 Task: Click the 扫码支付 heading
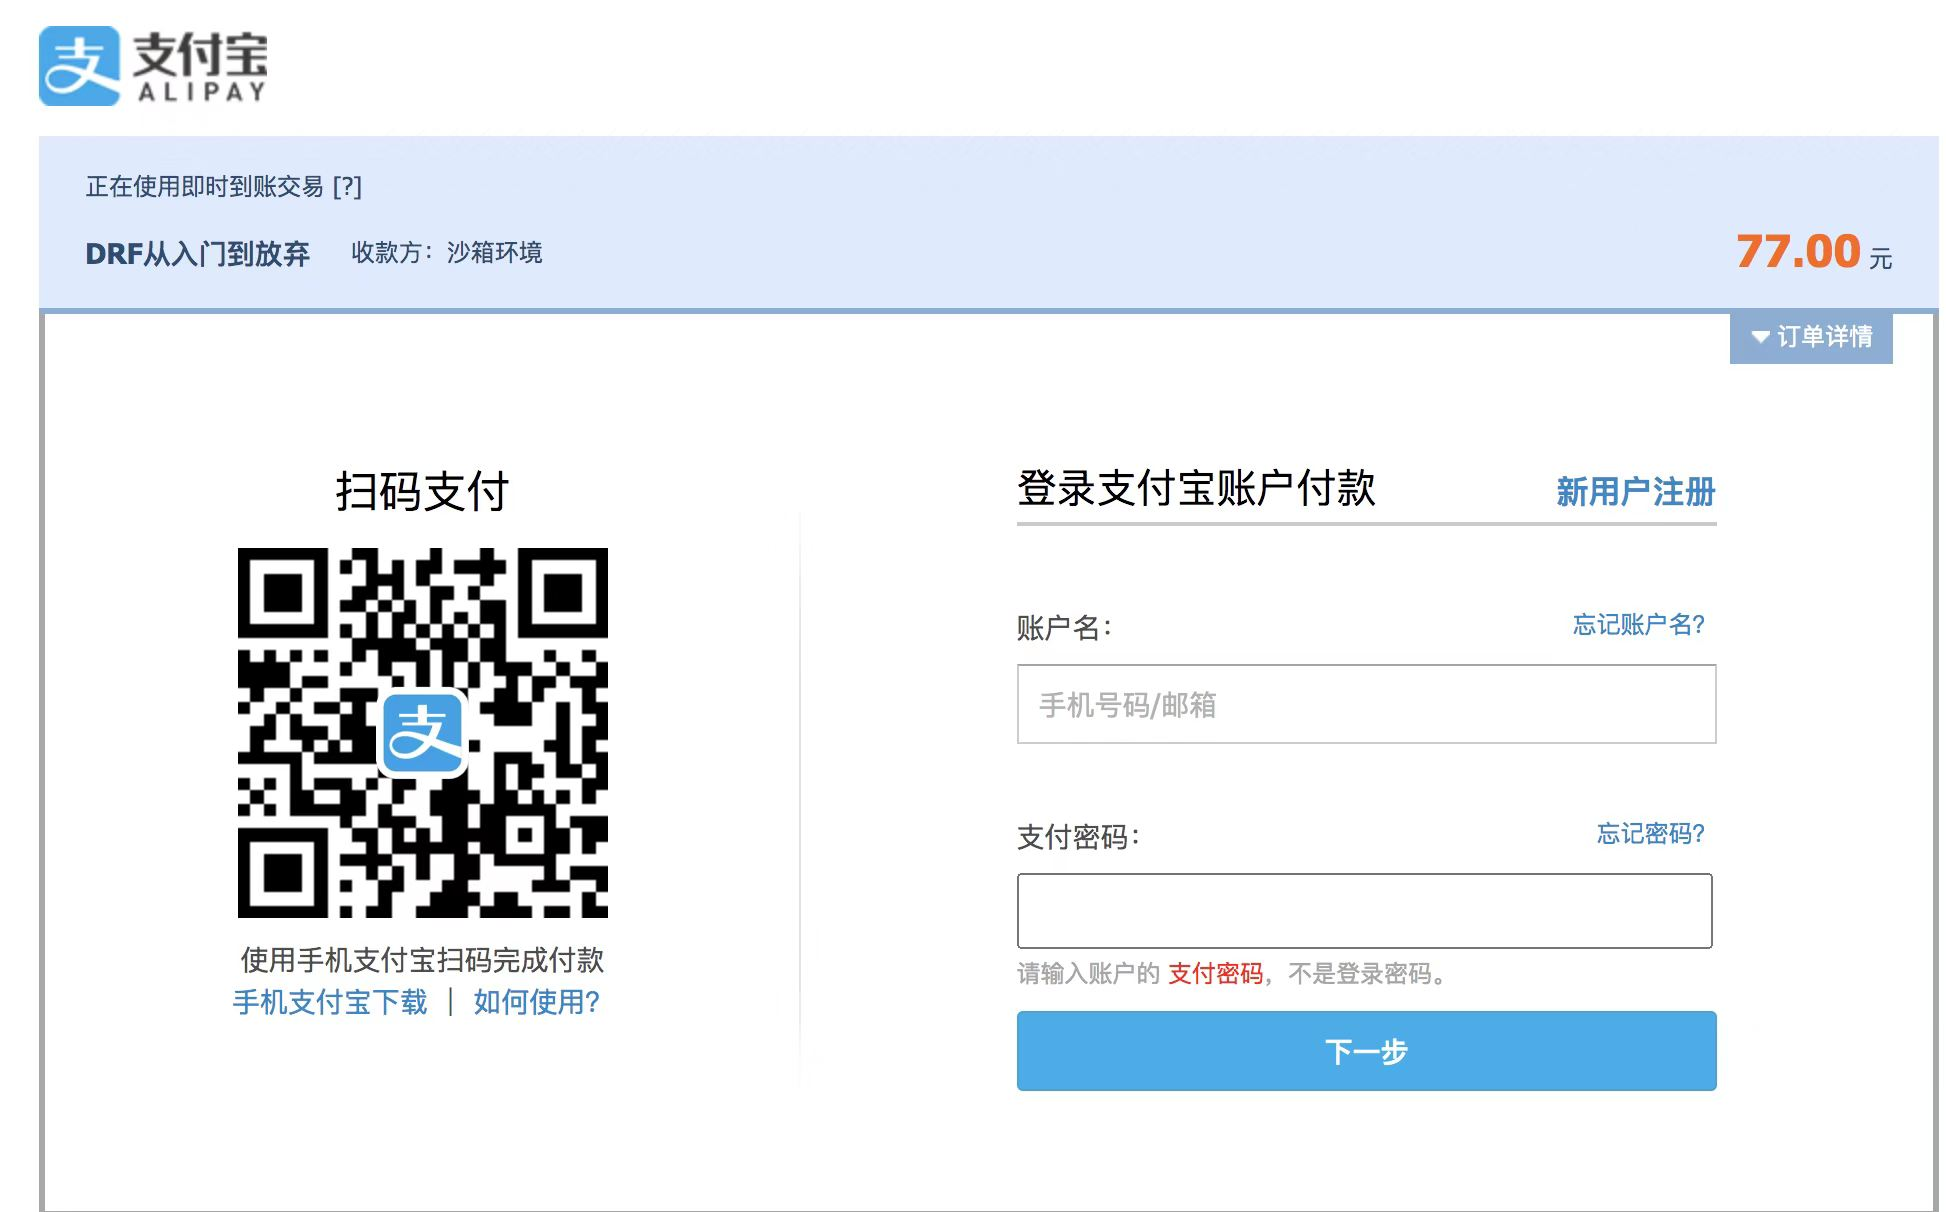tap(422, 492)
